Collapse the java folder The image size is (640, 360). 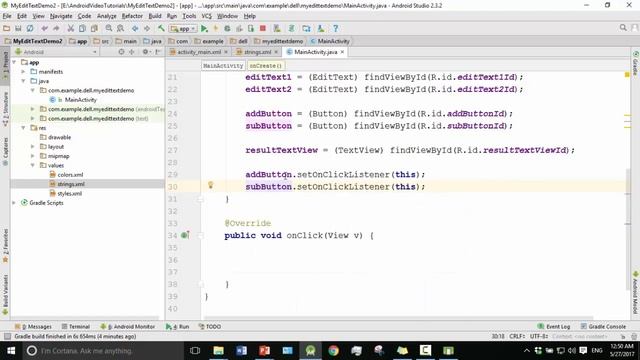pos(23,81)
